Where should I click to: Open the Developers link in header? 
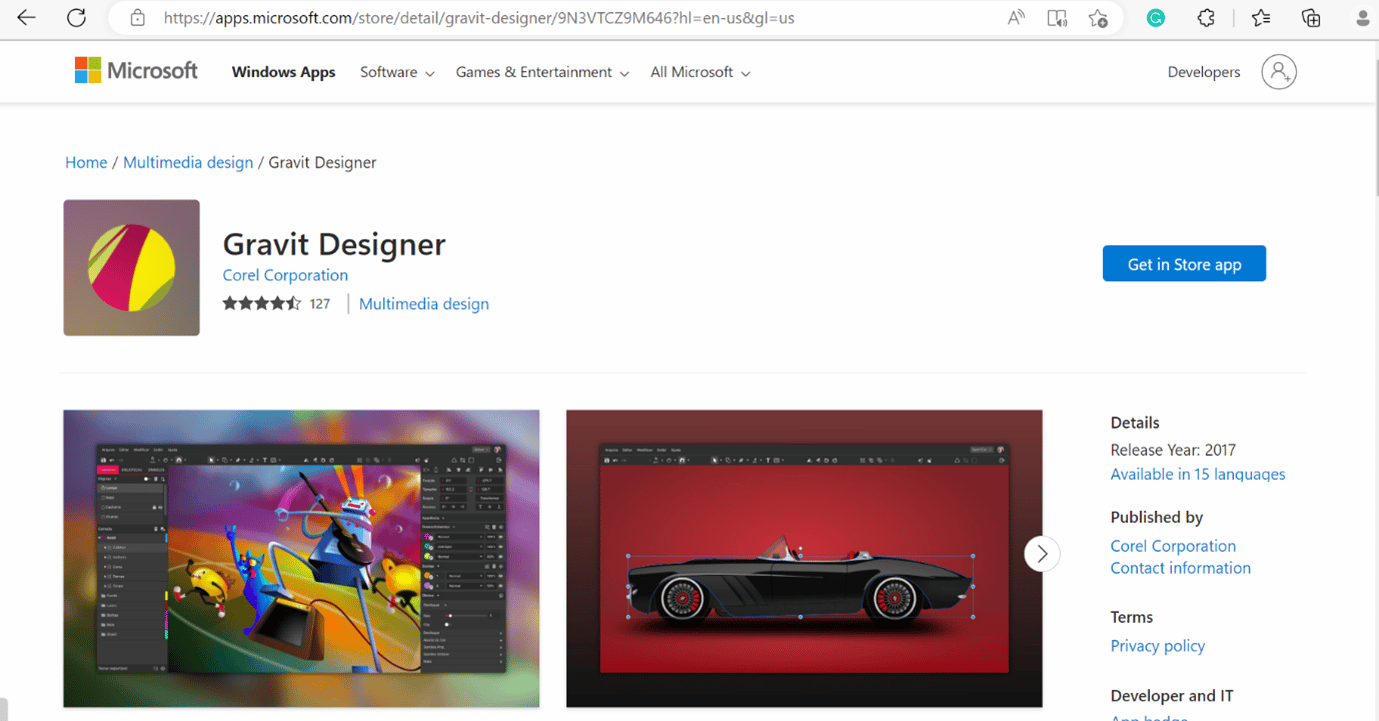pyautogui.click(x=1204, y=72)
